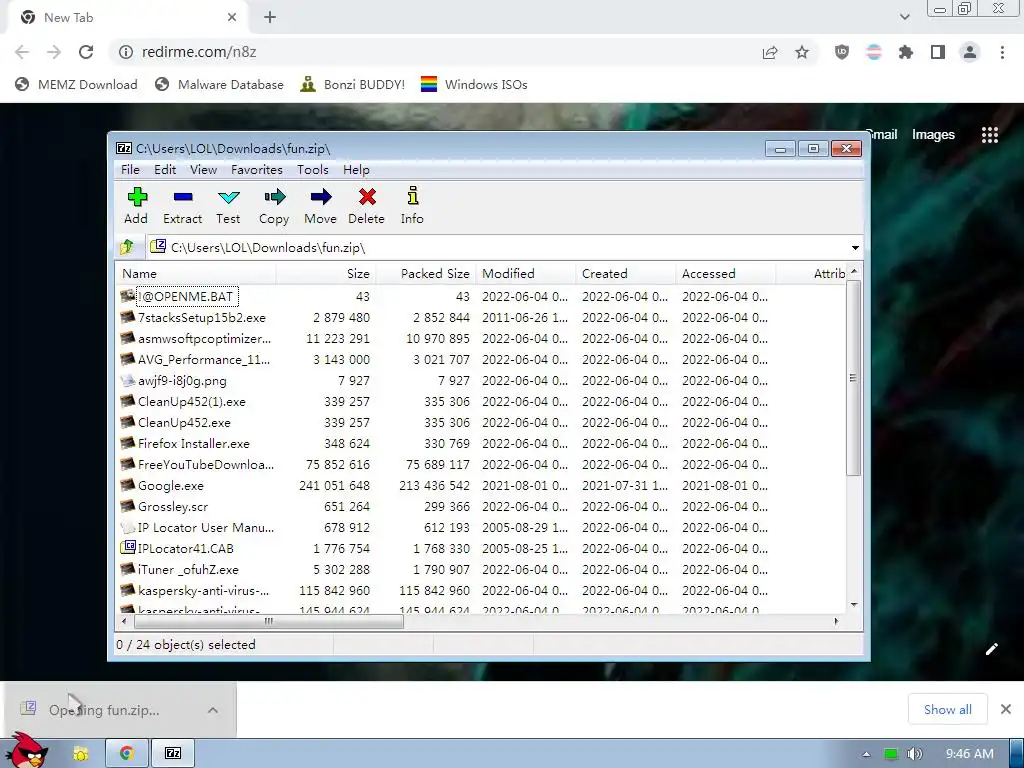Open the share page icon in address bar
This screenshot has height=768, width=1024.
pos(770,52)
